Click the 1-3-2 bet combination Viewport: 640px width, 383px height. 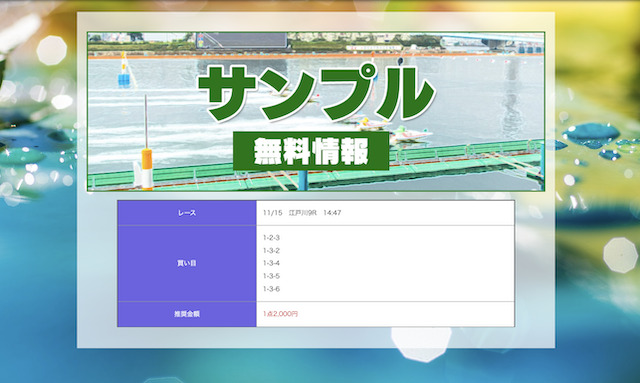coord(271,250)
